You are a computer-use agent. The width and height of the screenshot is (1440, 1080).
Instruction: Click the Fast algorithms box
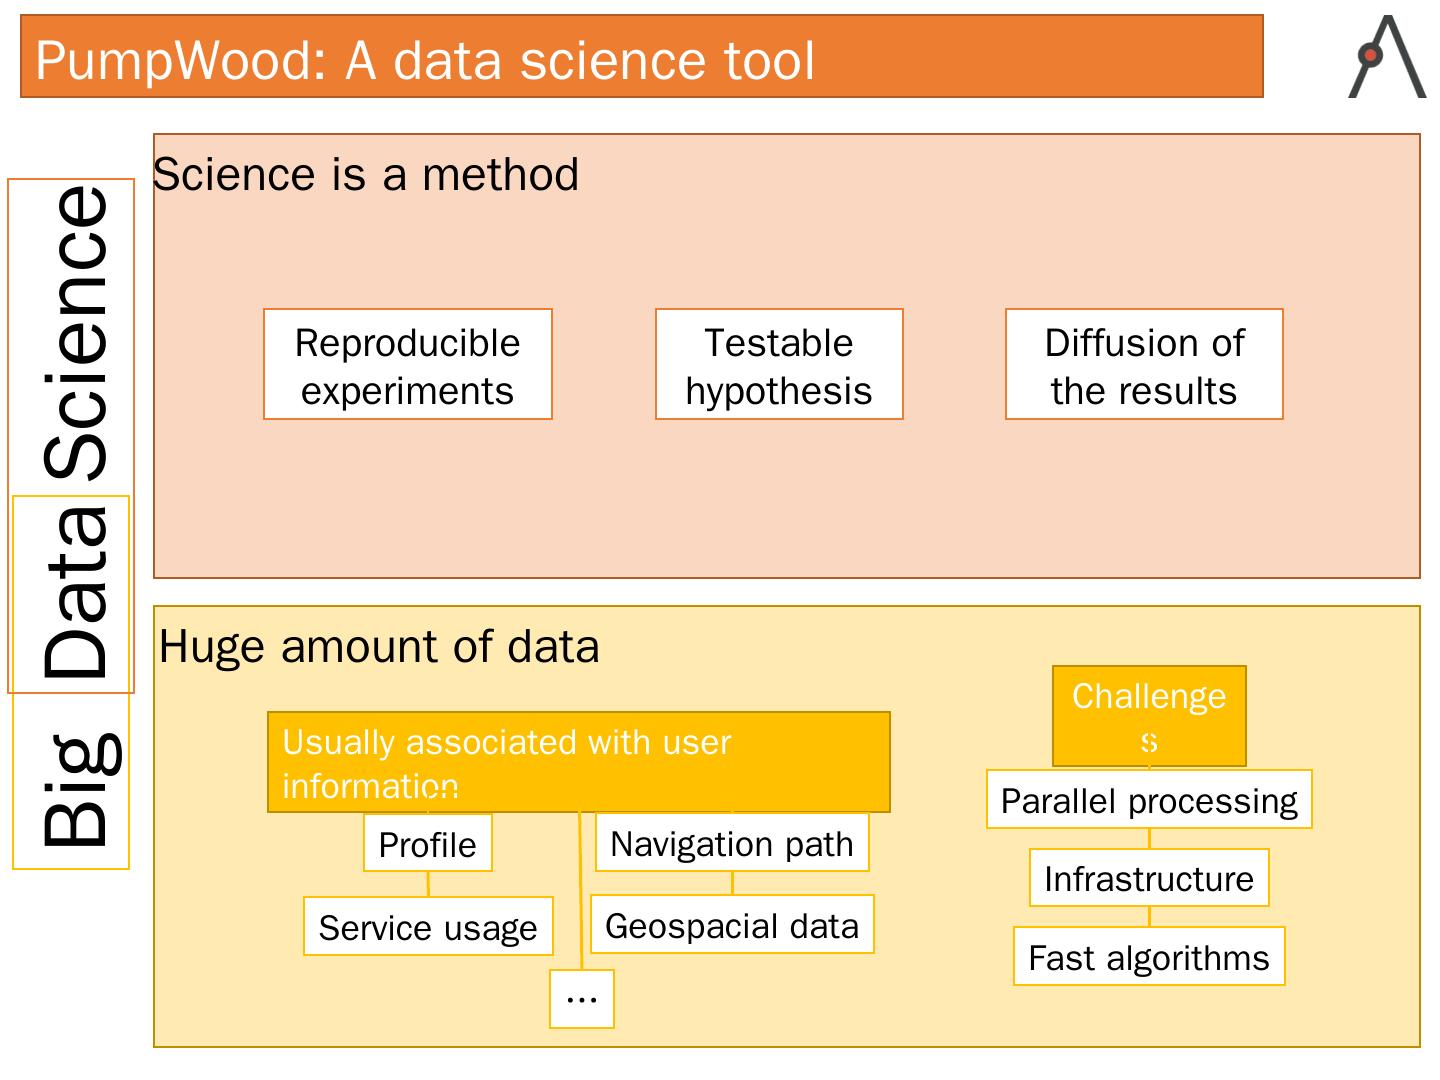(1149, 957)
